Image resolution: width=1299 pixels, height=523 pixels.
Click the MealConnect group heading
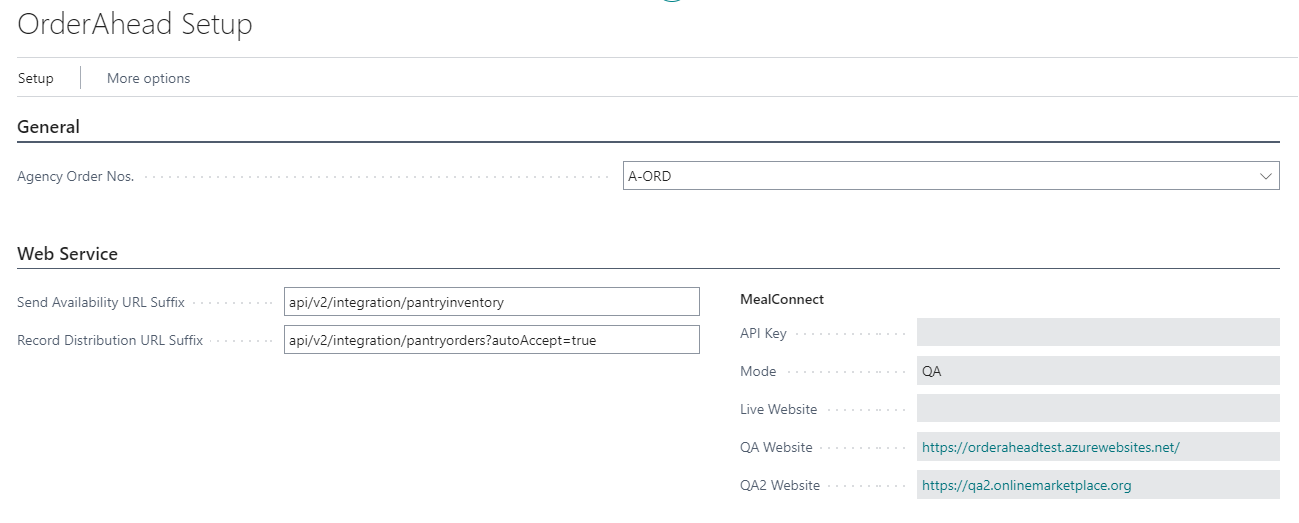(782, 299)
